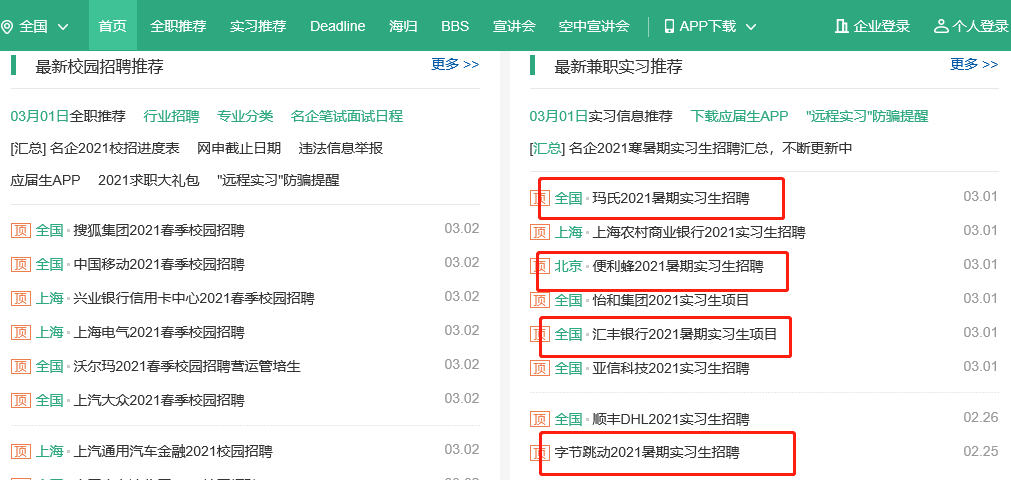Screen dimensions: 1011x480
Task: Click the person icon beside 个人登录
Action: 941,26
